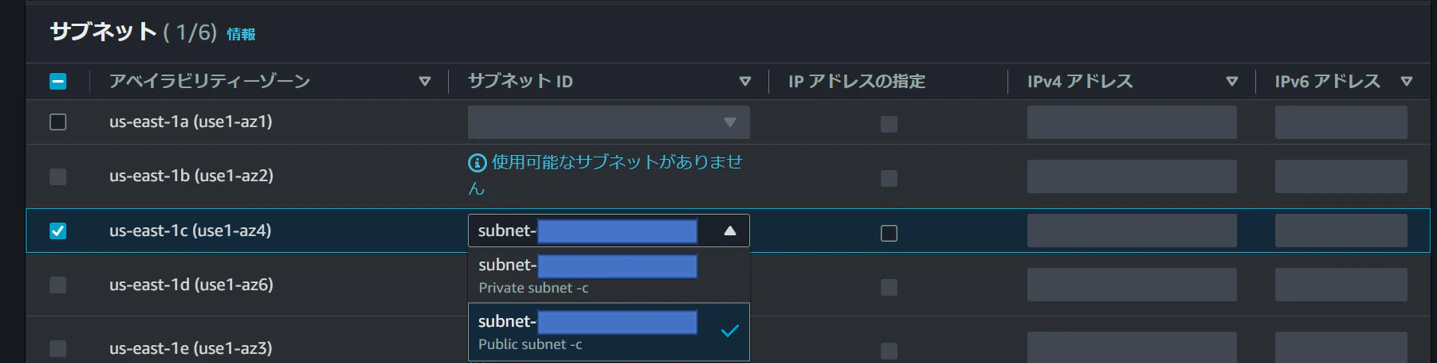The image size is (1437, 363).
Task: Click the 使用可能なサブネットがありません message
Action: pyautogui.click(x=606, y=174)
